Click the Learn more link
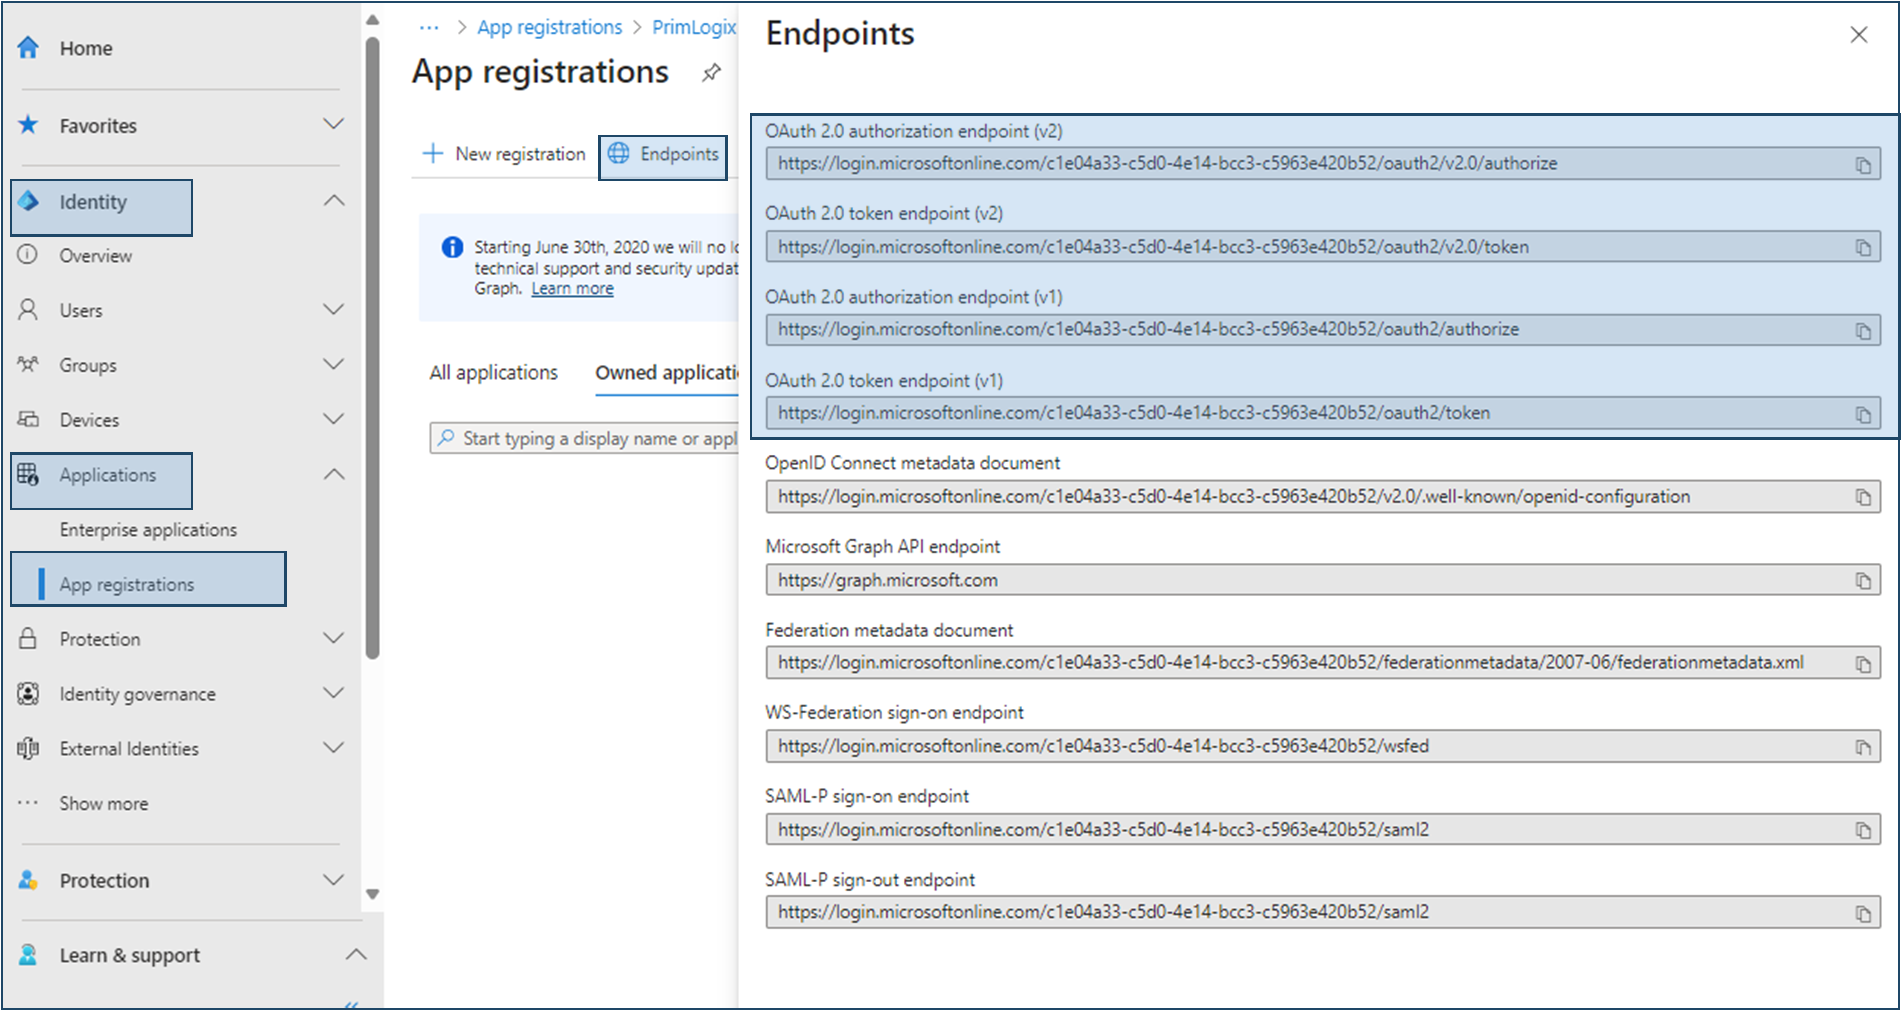Screen dimensions: 1901x1011 (x=572, y=289)
